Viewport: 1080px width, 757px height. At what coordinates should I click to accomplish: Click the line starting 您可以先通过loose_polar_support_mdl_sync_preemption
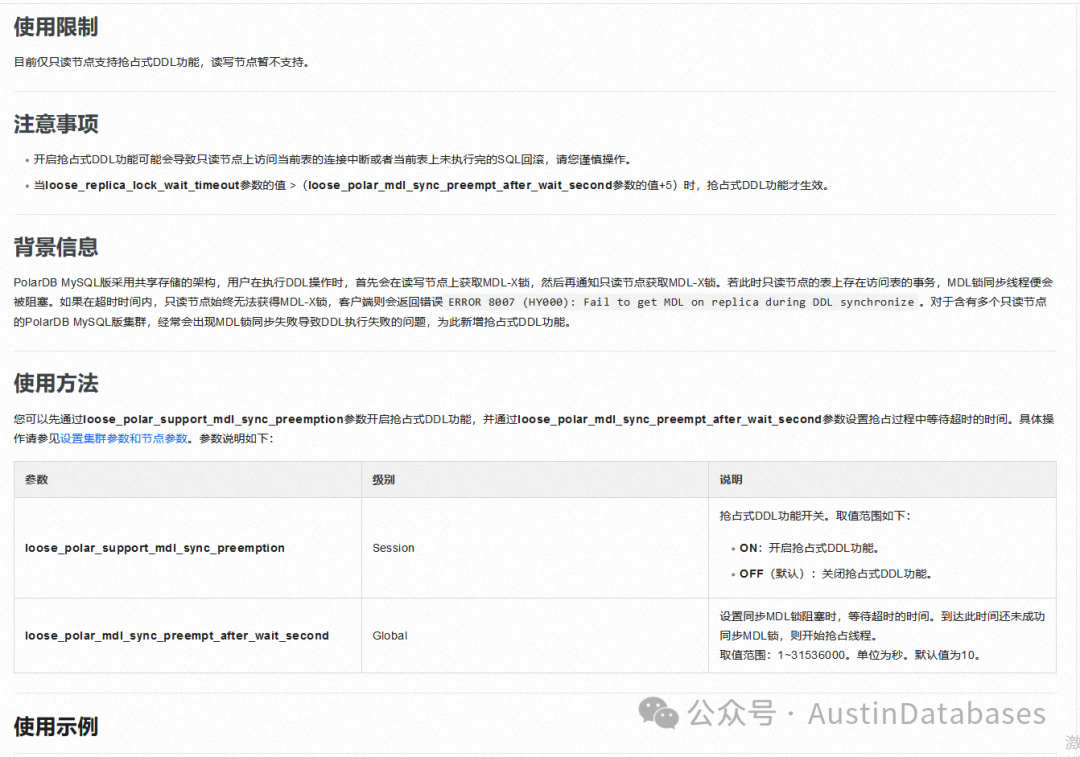[534, 419]
